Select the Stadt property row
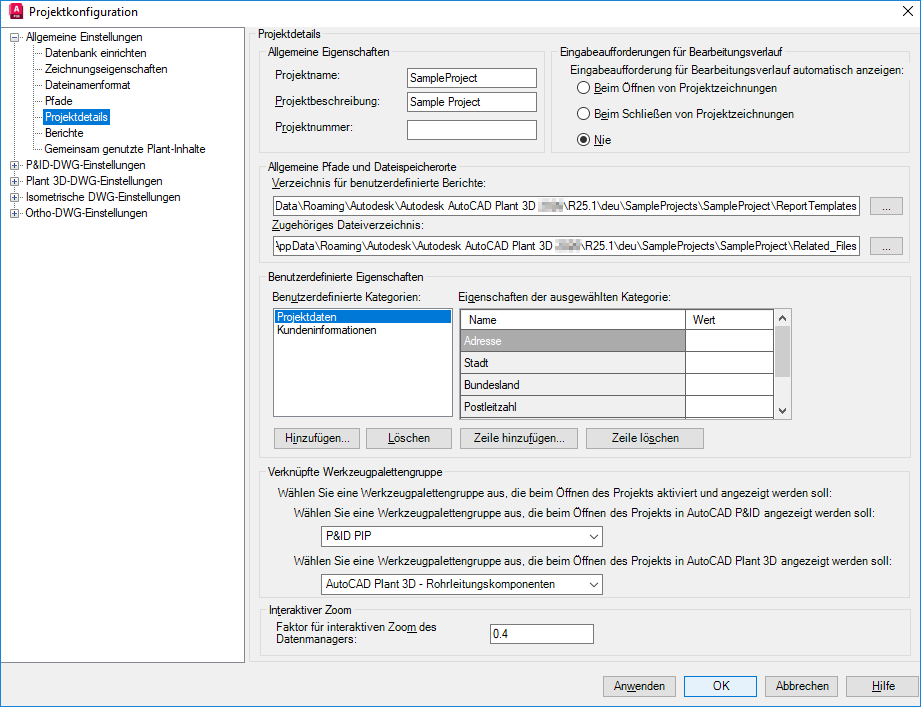921x707 pixels. (x=573, y=363)
